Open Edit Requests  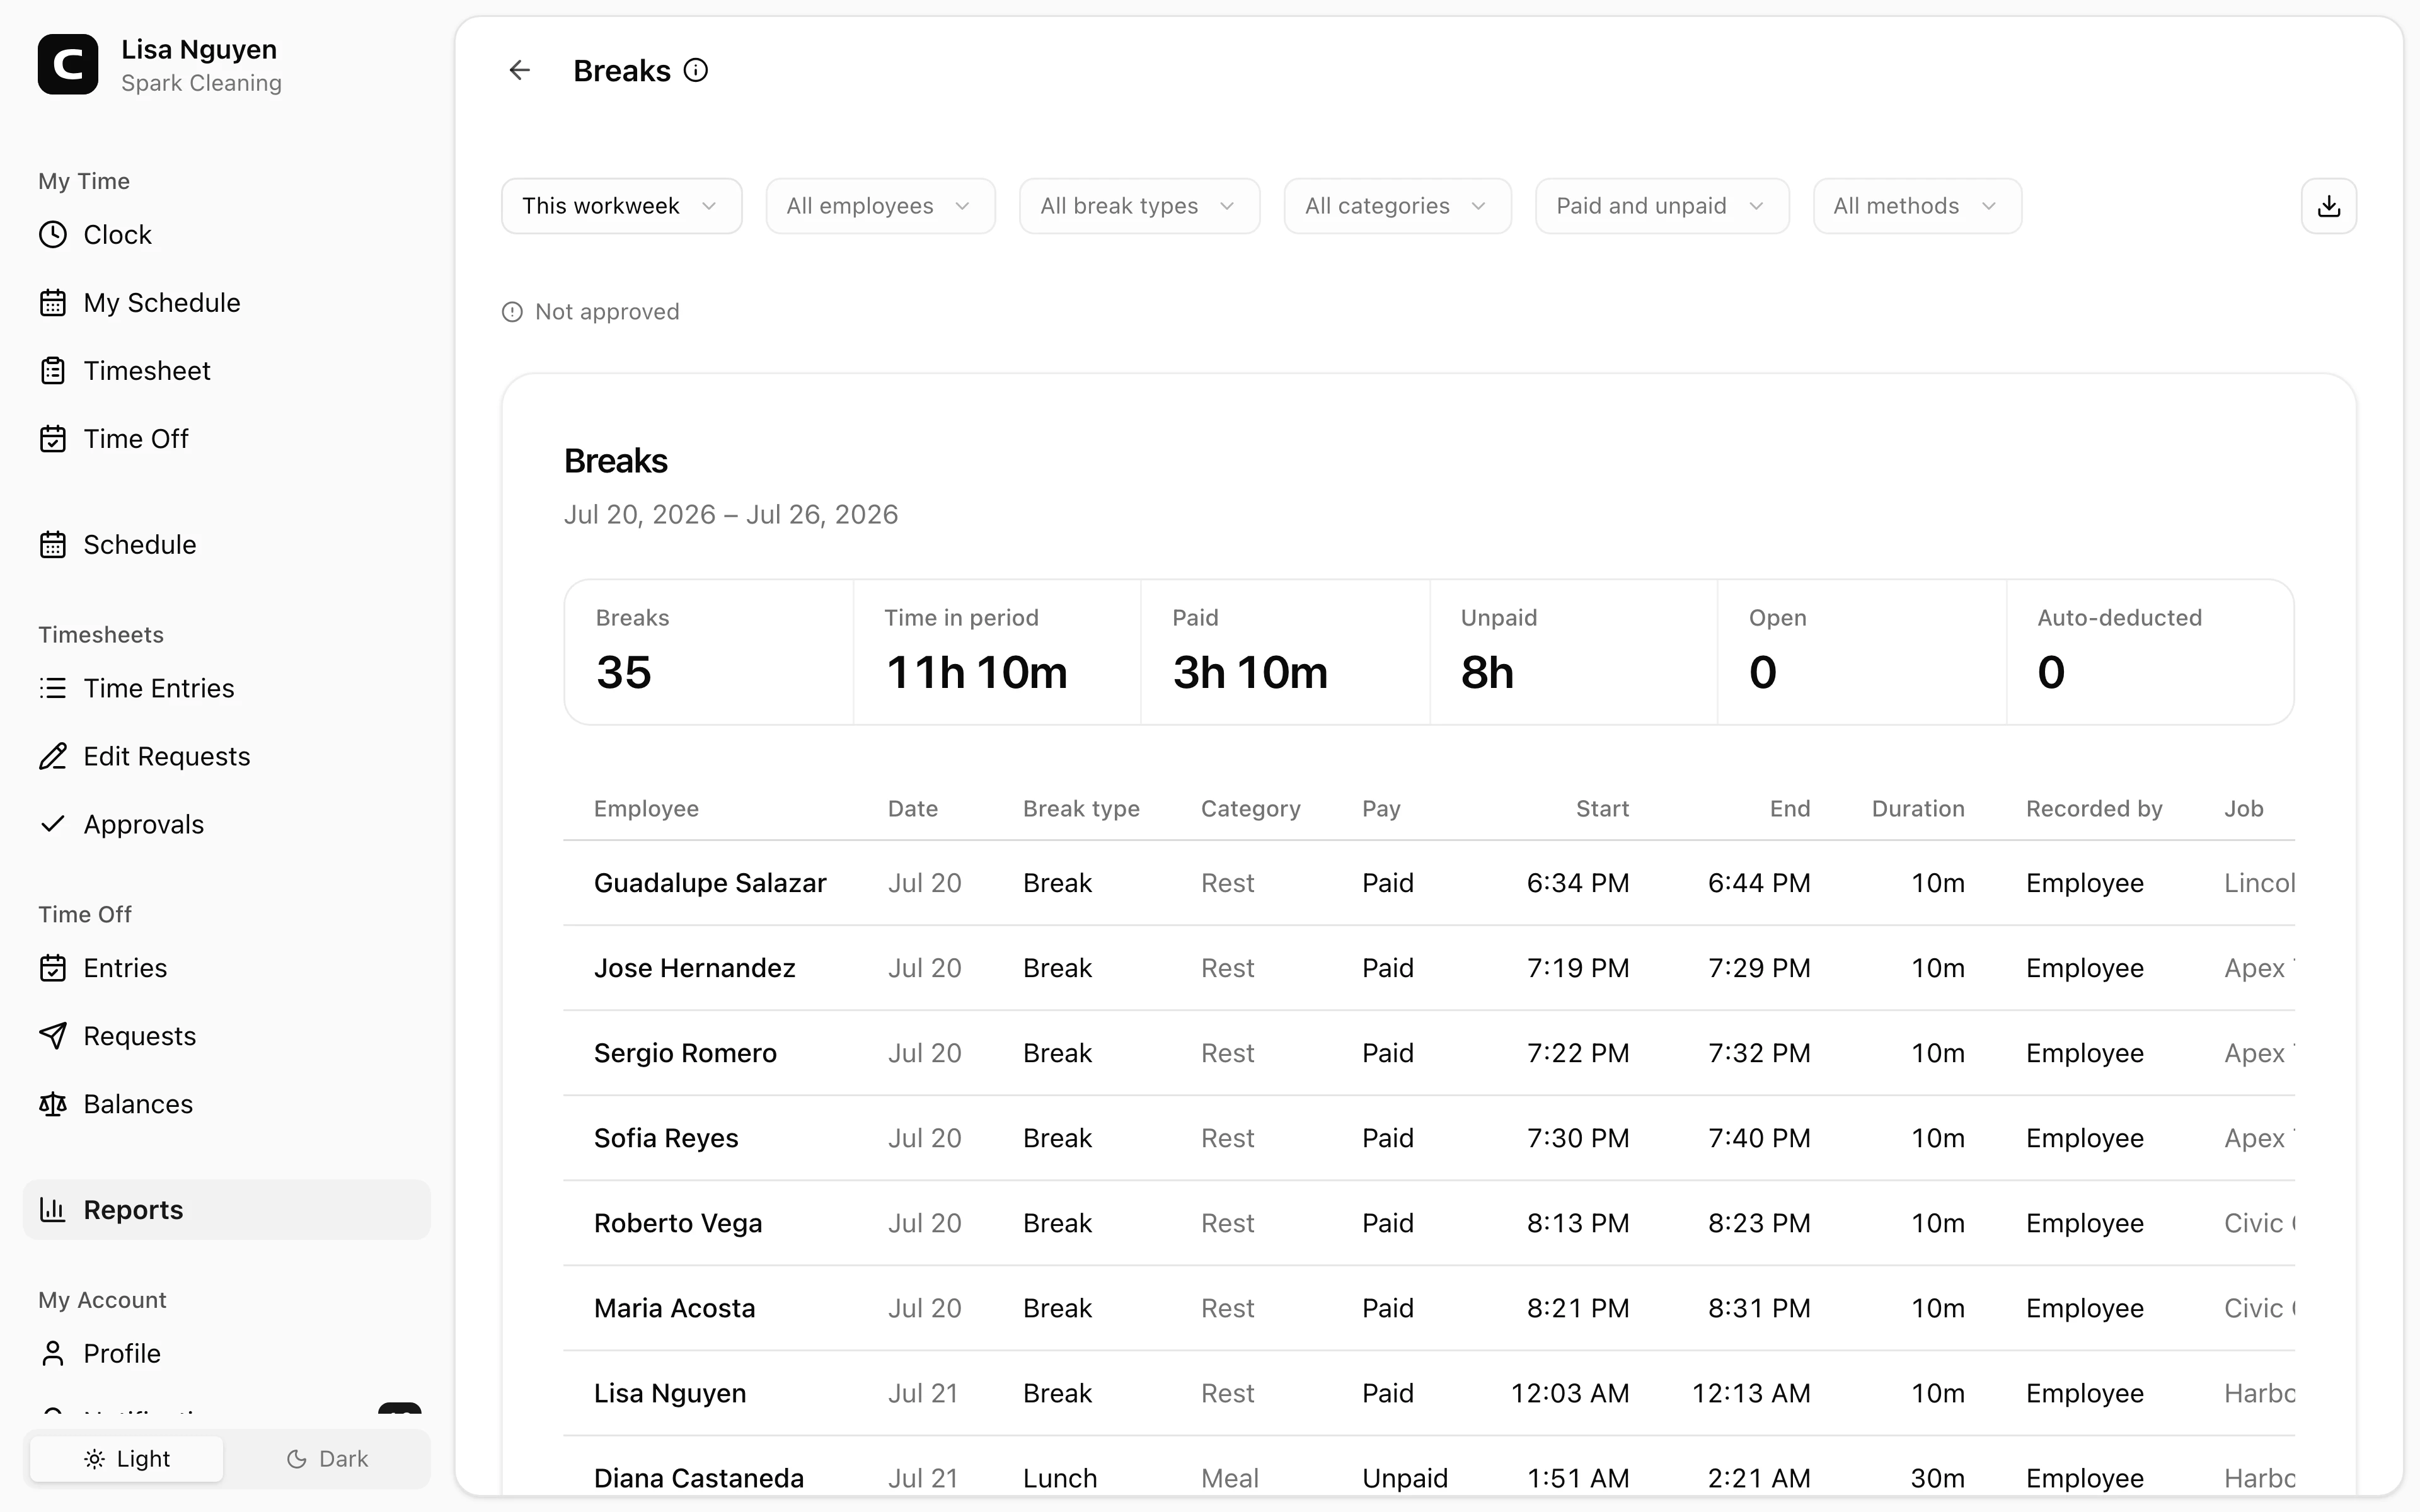(x=227, y=757)
